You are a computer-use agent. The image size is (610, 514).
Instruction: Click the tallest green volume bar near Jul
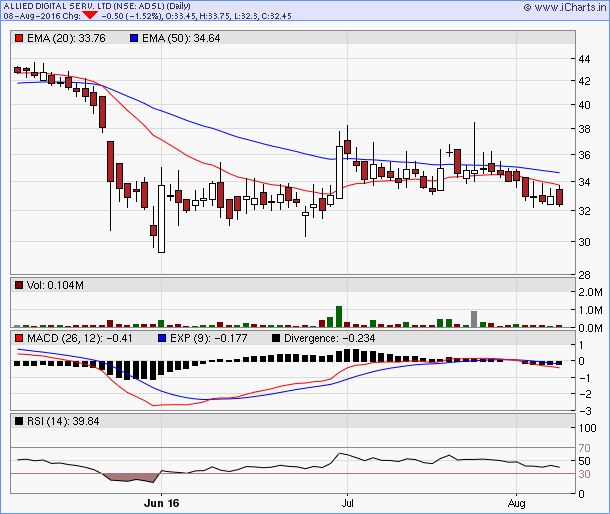(339, 316)
